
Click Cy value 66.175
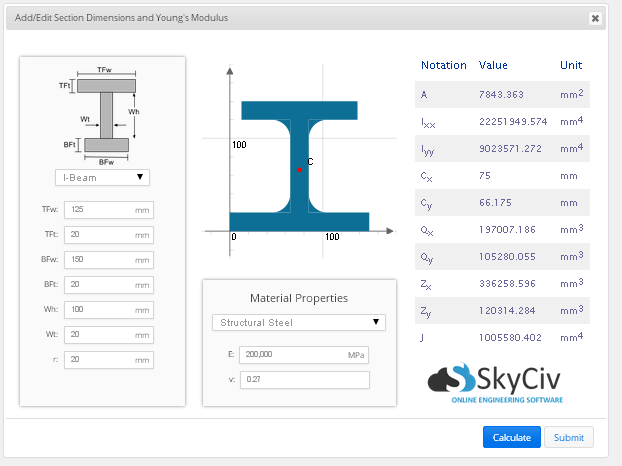495,203
